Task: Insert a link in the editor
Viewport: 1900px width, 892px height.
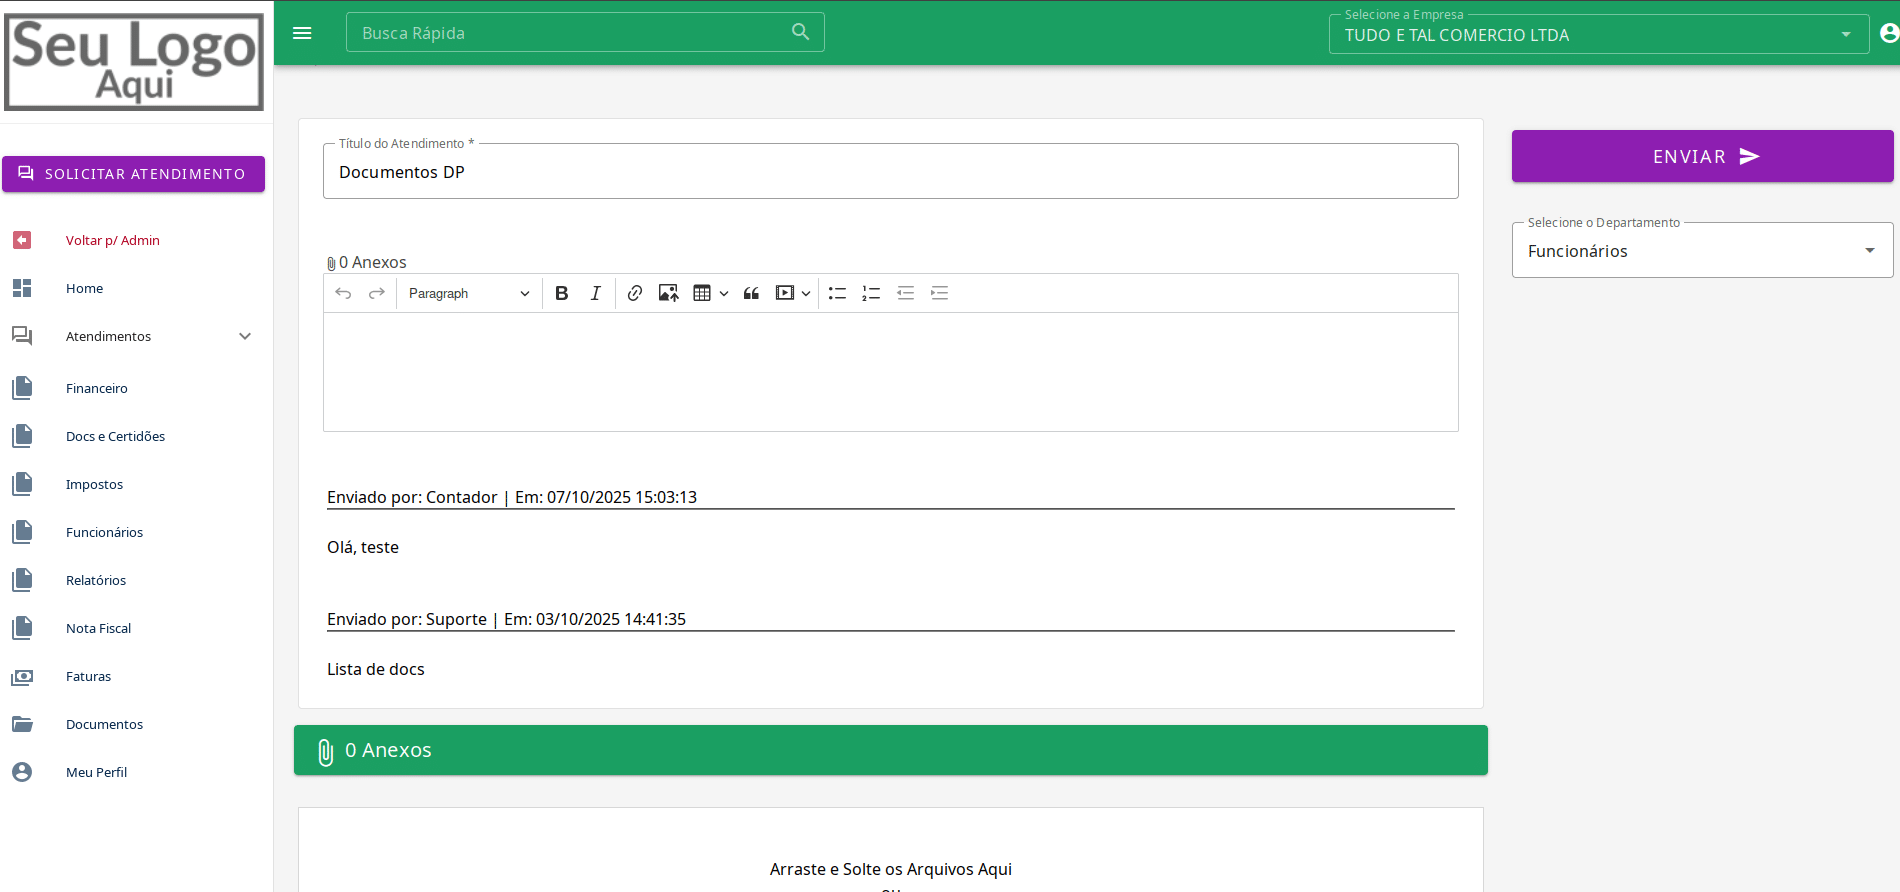Action: pos(634,293)
